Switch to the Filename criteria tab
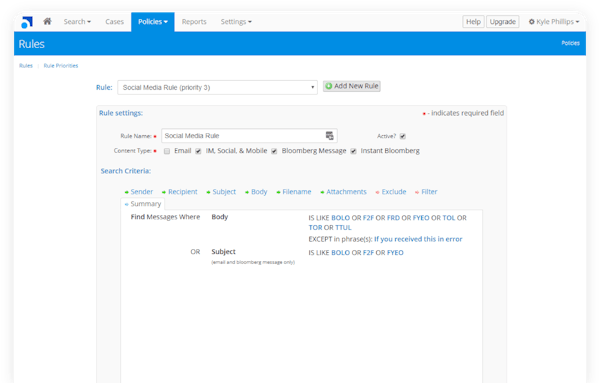 (294, 192)
